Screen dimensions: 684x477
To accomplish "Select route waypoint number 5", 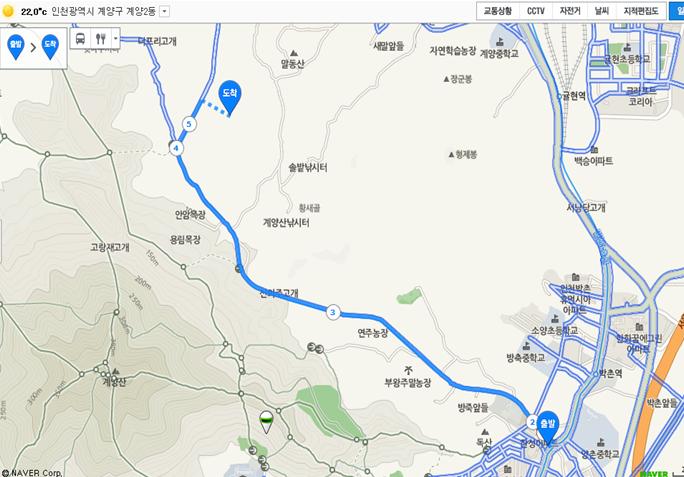I will 189,124.
